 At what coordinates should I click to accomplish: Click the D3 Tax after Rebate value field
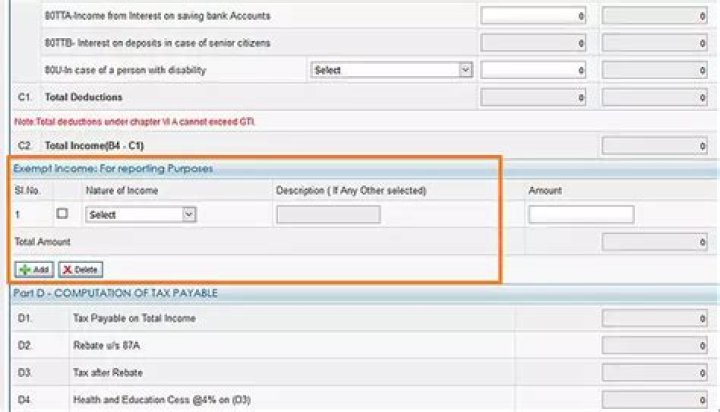tap(654, 372)
